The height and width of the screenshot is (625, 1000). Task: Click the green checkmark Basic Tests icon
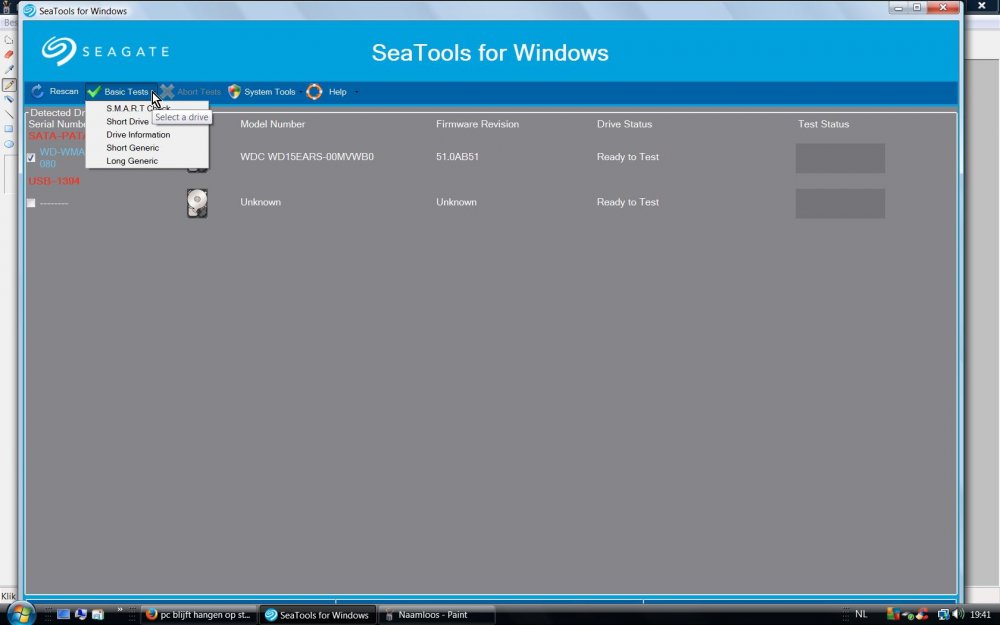tap(94, 92)
